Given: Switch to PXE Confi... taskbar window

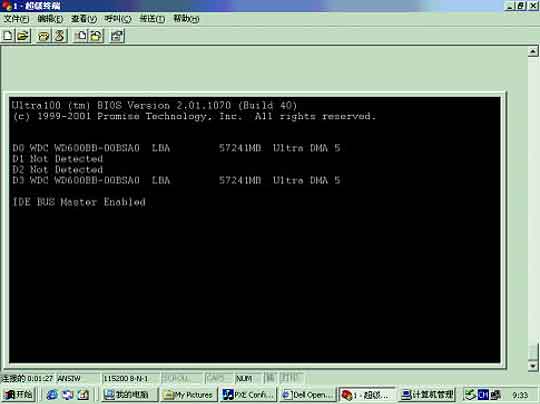Looking at the screenshot, I should [248, 395].
